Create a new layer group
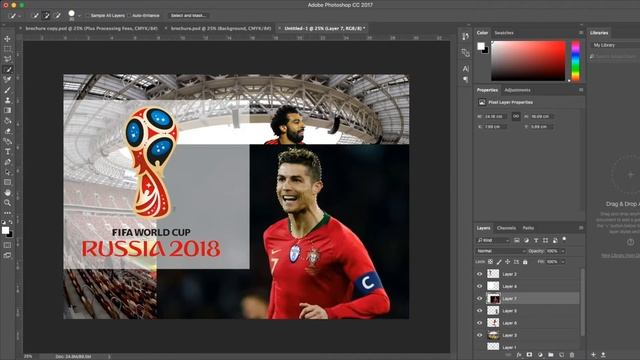This screenshot has height=360, width=640. point(551,355)
